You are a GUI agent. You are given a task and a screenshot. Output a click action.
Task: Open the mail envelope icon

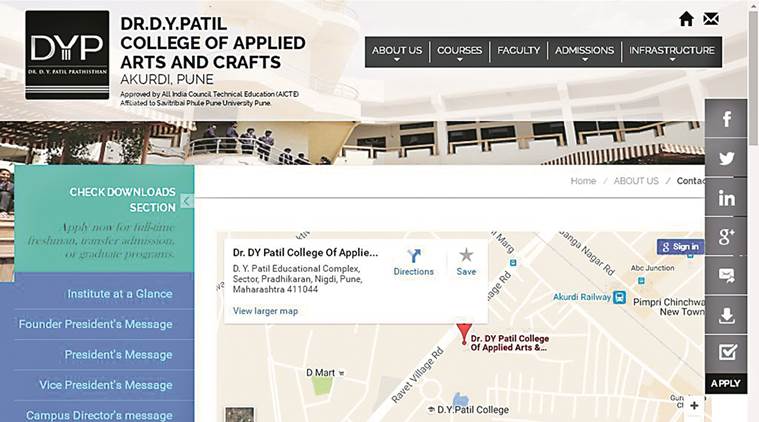click(711, 19)
